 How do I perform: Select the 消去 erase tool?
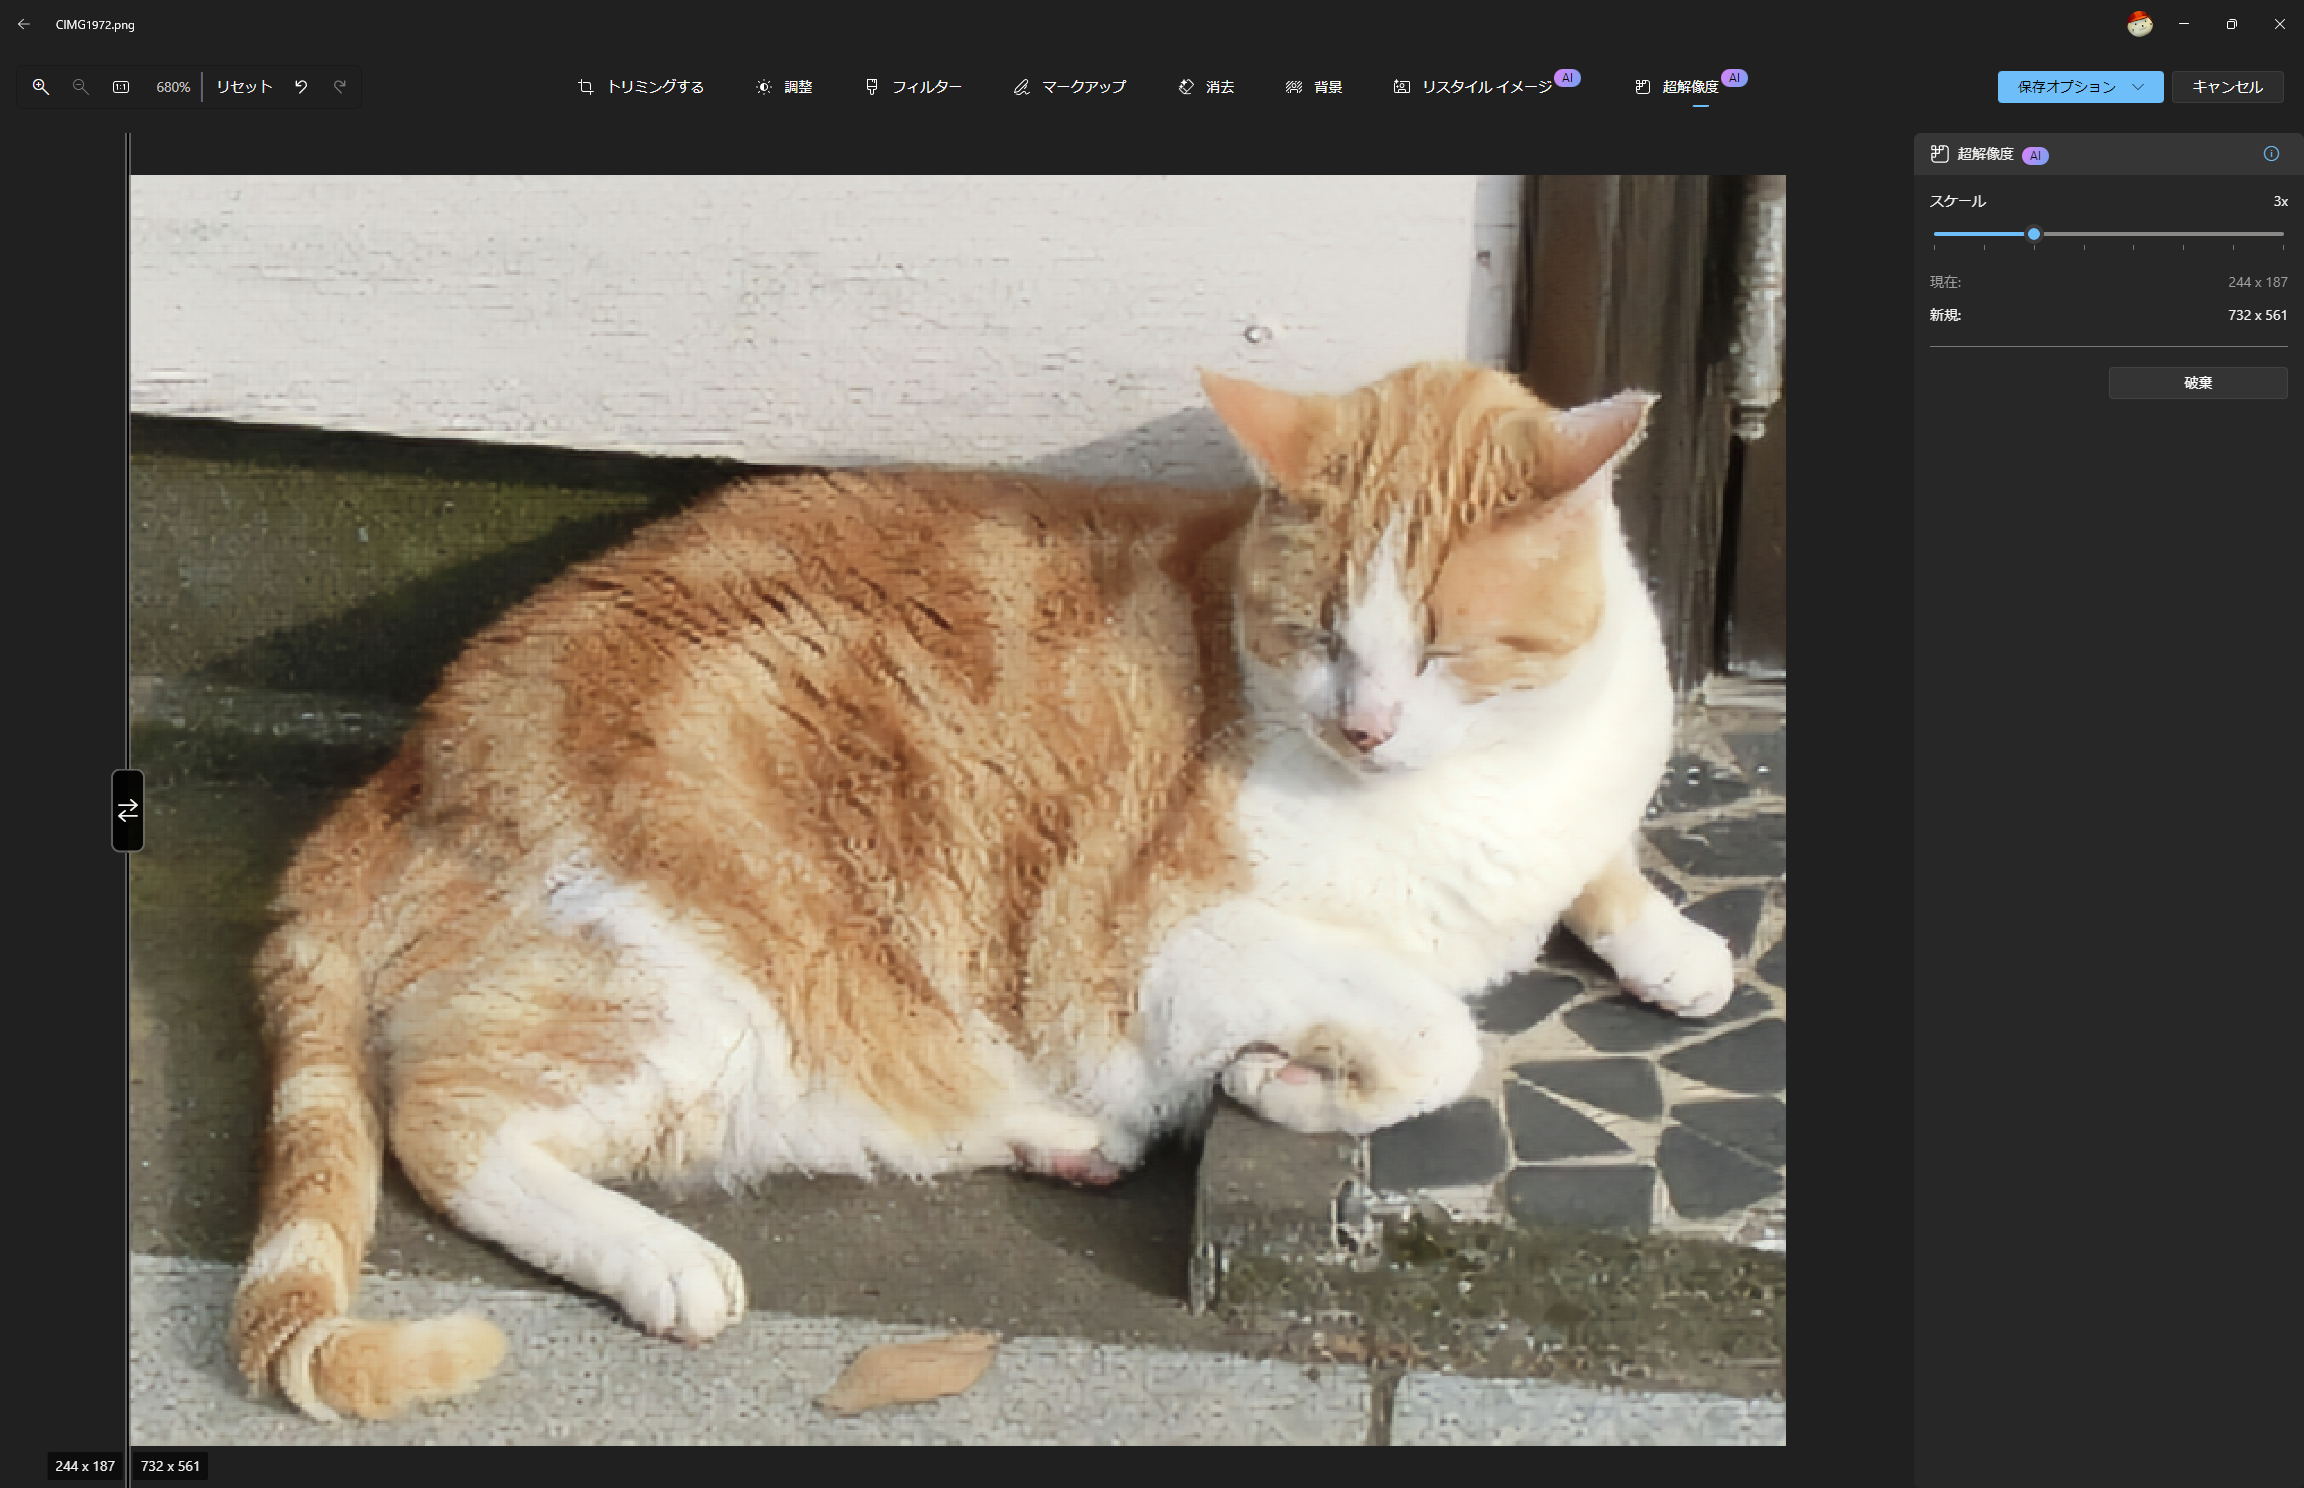click(1206, 87)
